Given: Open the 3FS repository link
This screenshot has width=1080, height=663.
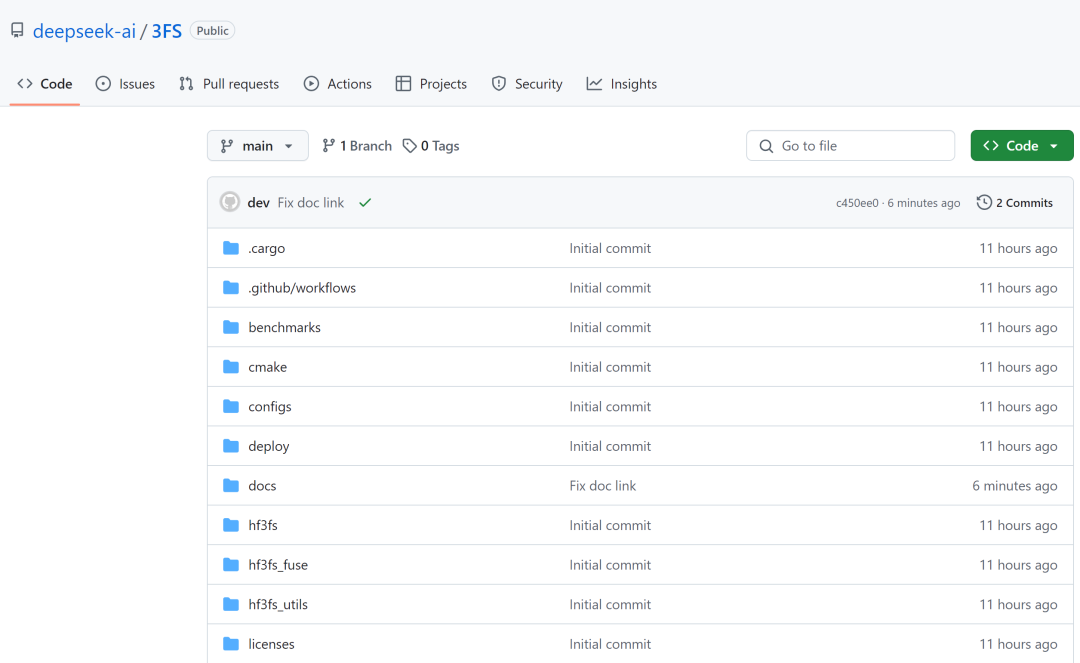Looking at the screenshot, I should click(167, 31).
